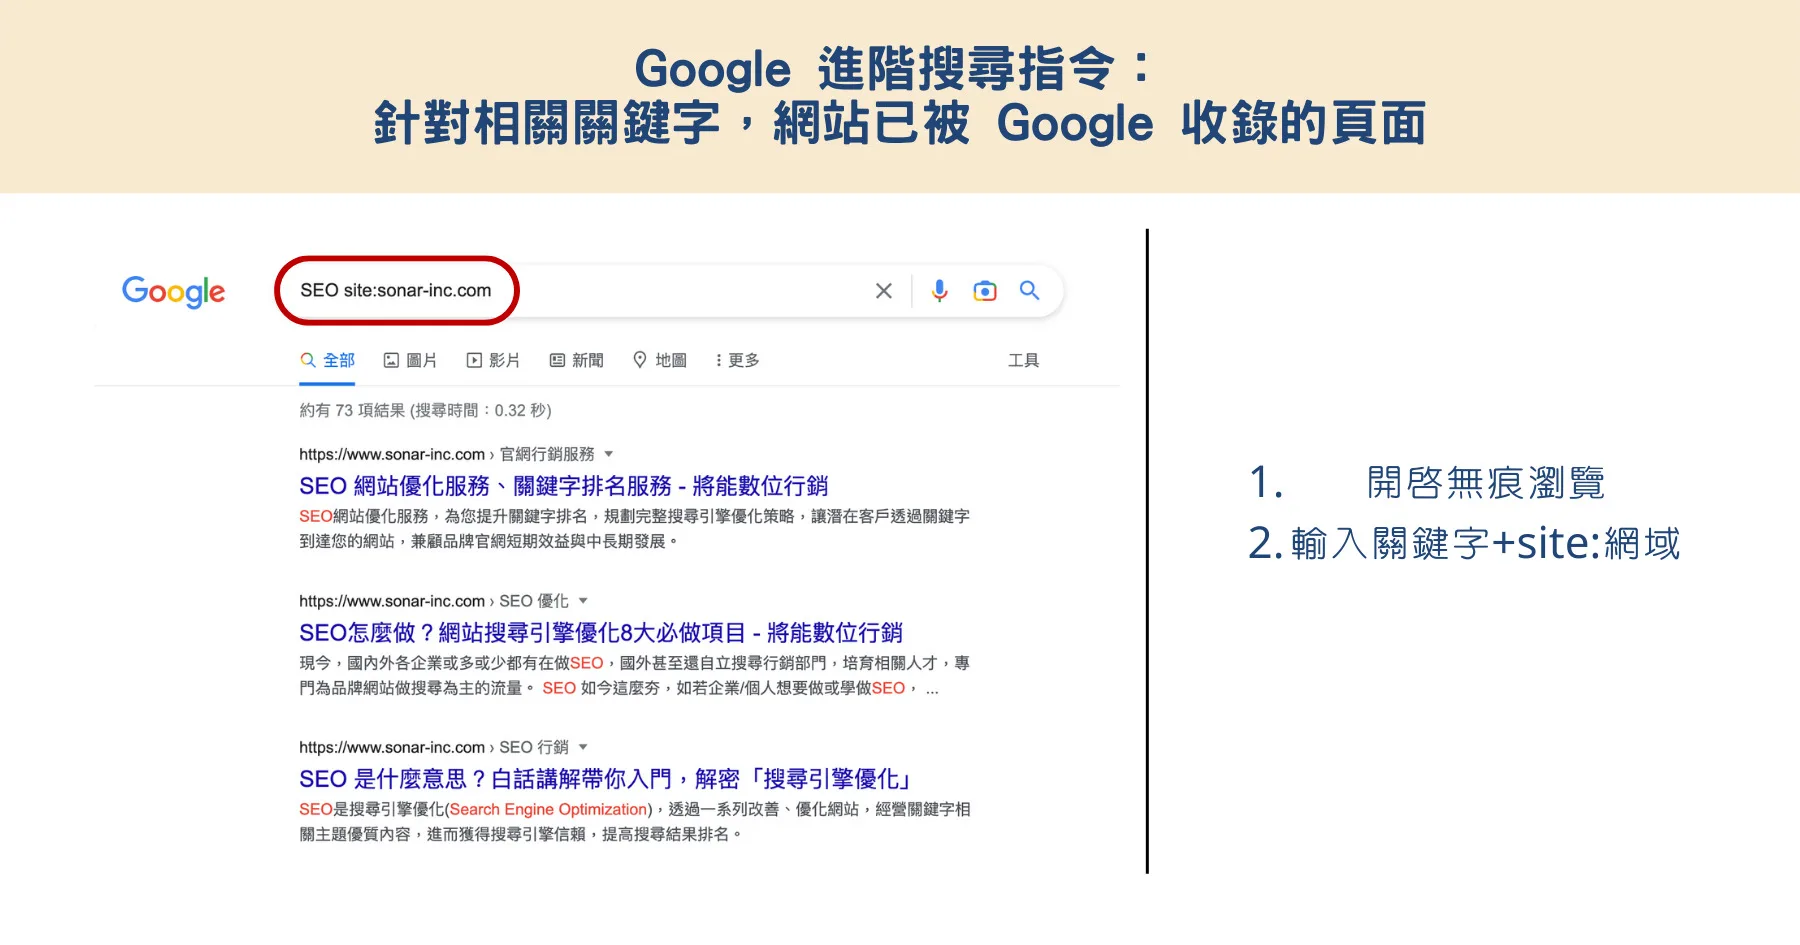Start voice search with the microphone icon
The image size is (1800, 945).
(939, 291)
